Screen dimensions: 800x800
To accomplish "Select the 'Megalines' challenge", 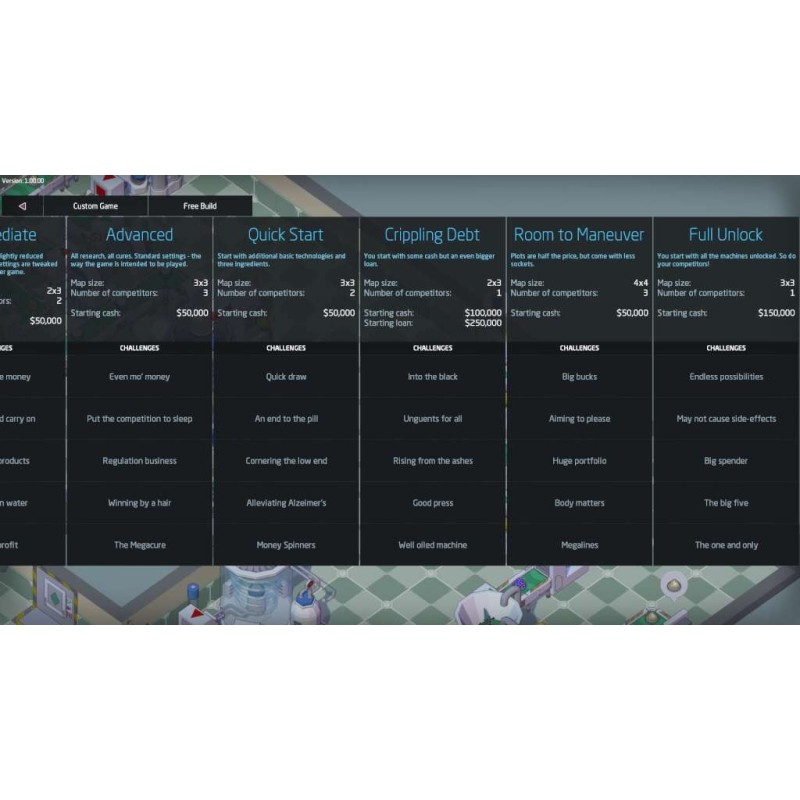I will tap(579, 545).
